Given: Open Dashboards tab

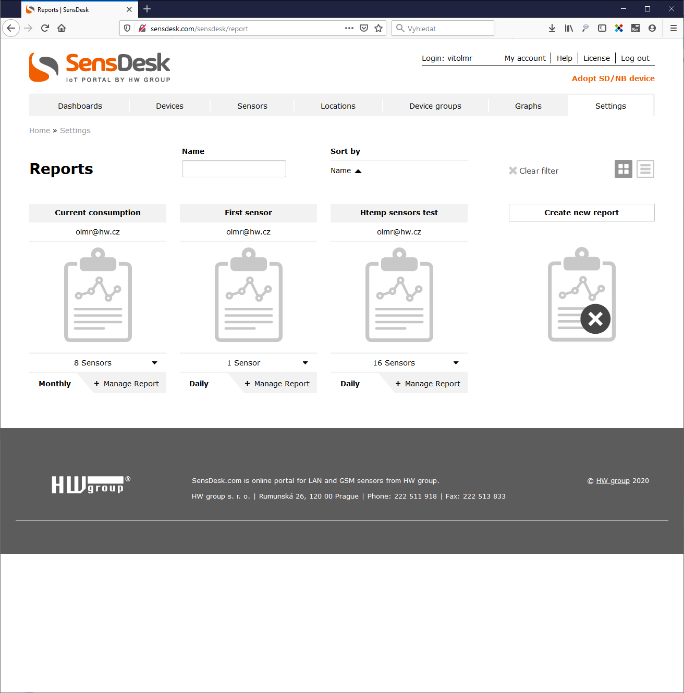Looking at the screenshot, I should click(80, 106).
